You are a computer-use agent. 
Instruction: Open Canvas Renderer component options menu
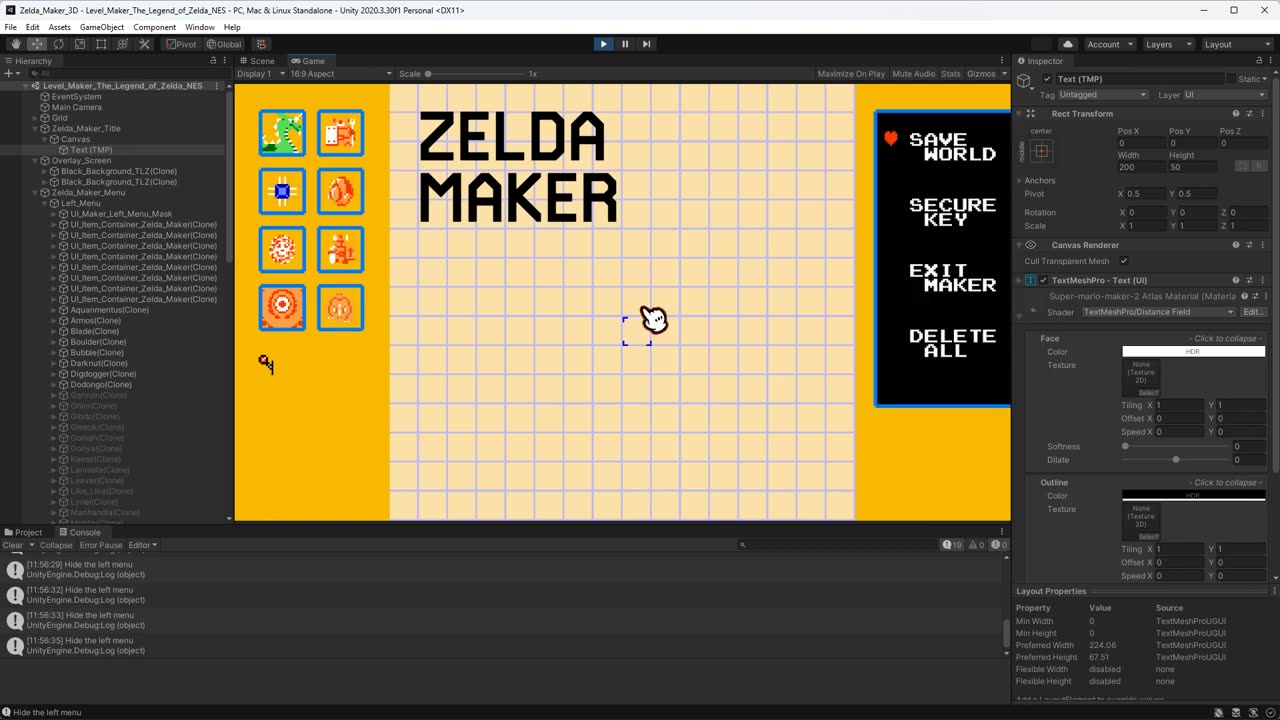click(1262, 245)
